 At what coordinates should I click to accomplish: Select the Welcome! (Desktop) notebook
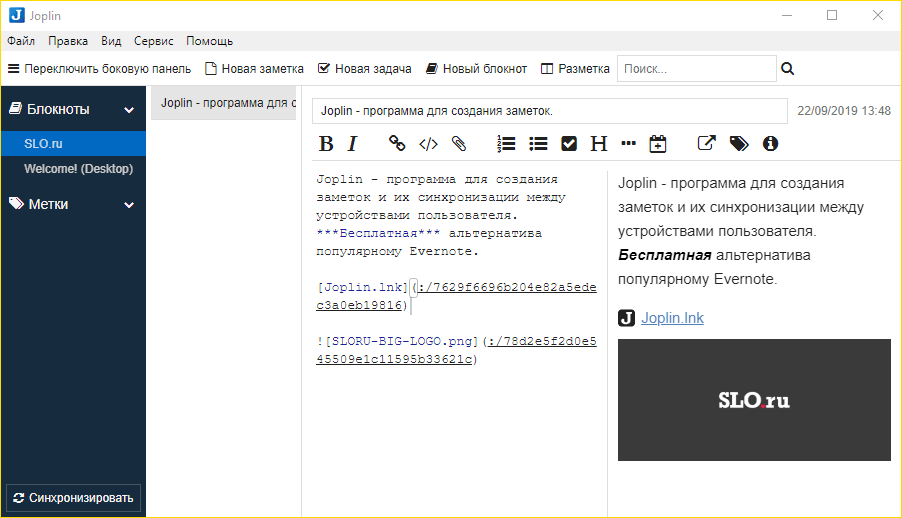(73, 169)
